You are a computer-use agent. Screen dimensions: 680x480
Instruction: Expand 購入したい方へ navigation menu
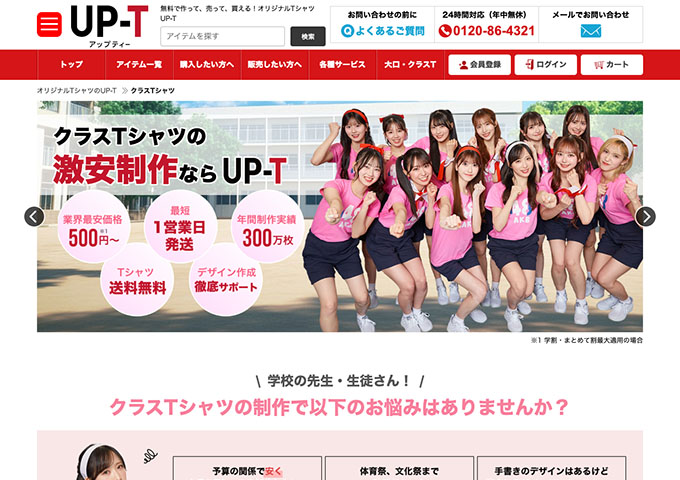207,65
